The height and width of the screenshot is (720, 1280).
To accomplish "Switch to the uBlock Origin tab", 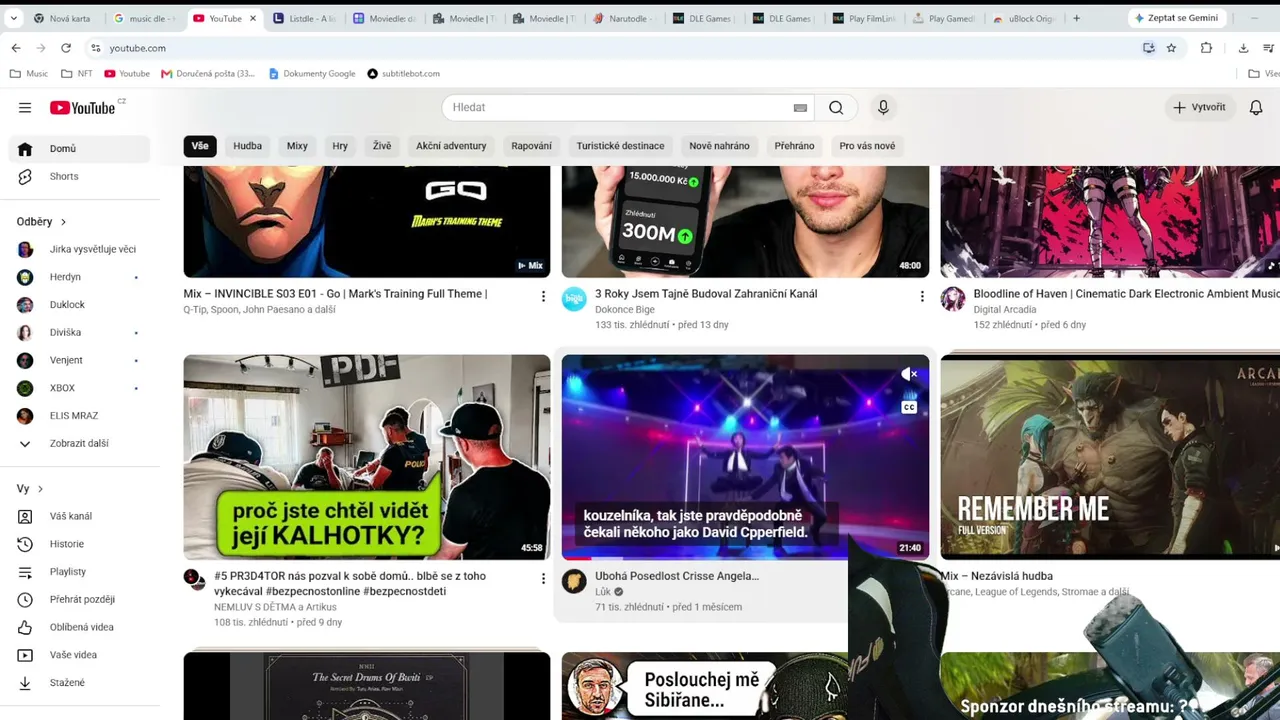I will pos(1025,18).
